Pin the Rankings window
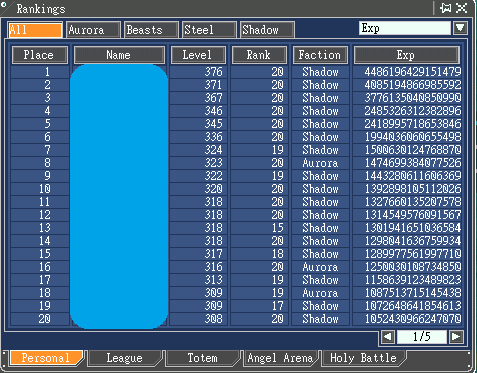Screen dimensions: 477x373 446,8
